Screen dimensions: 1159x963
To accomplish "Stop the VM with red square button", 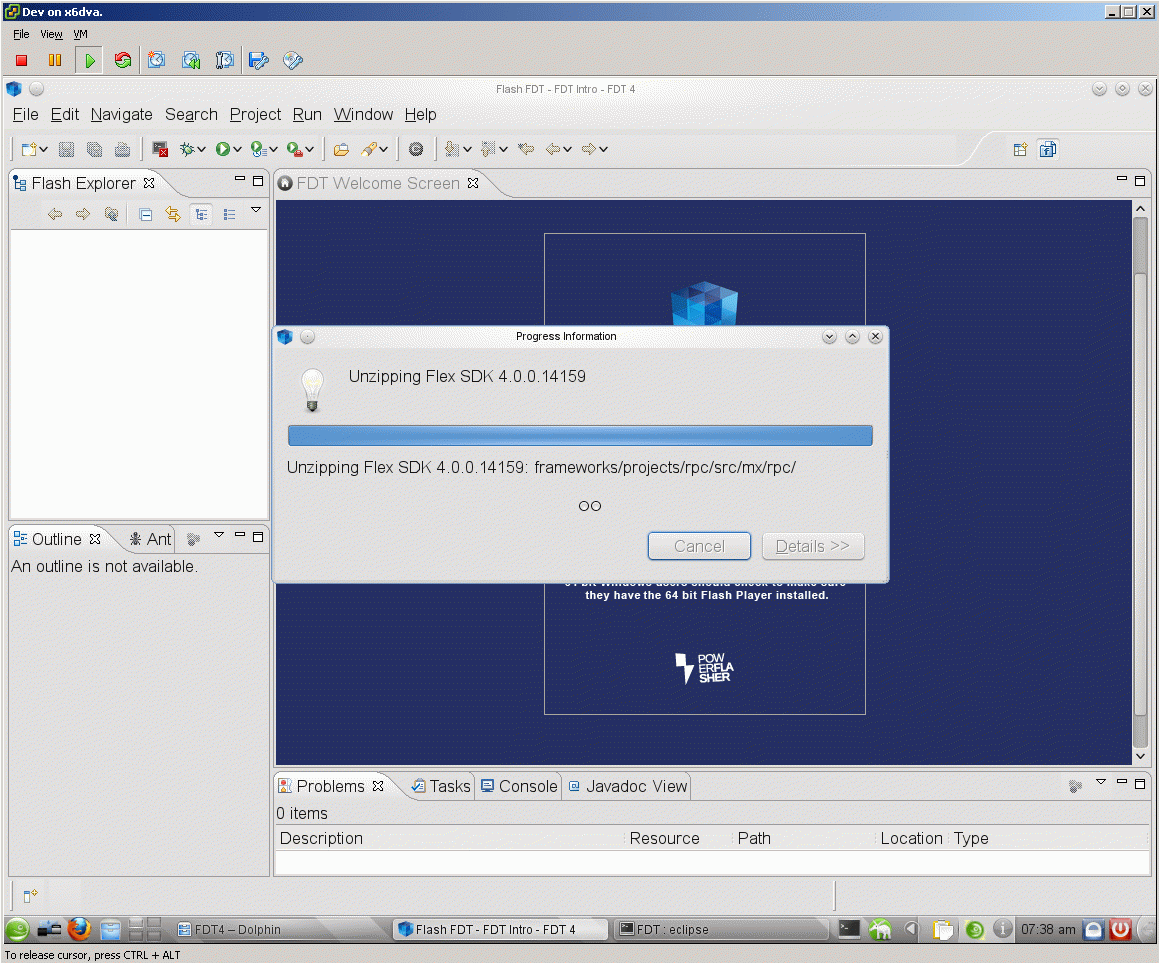I will click(x=21, y=61).
